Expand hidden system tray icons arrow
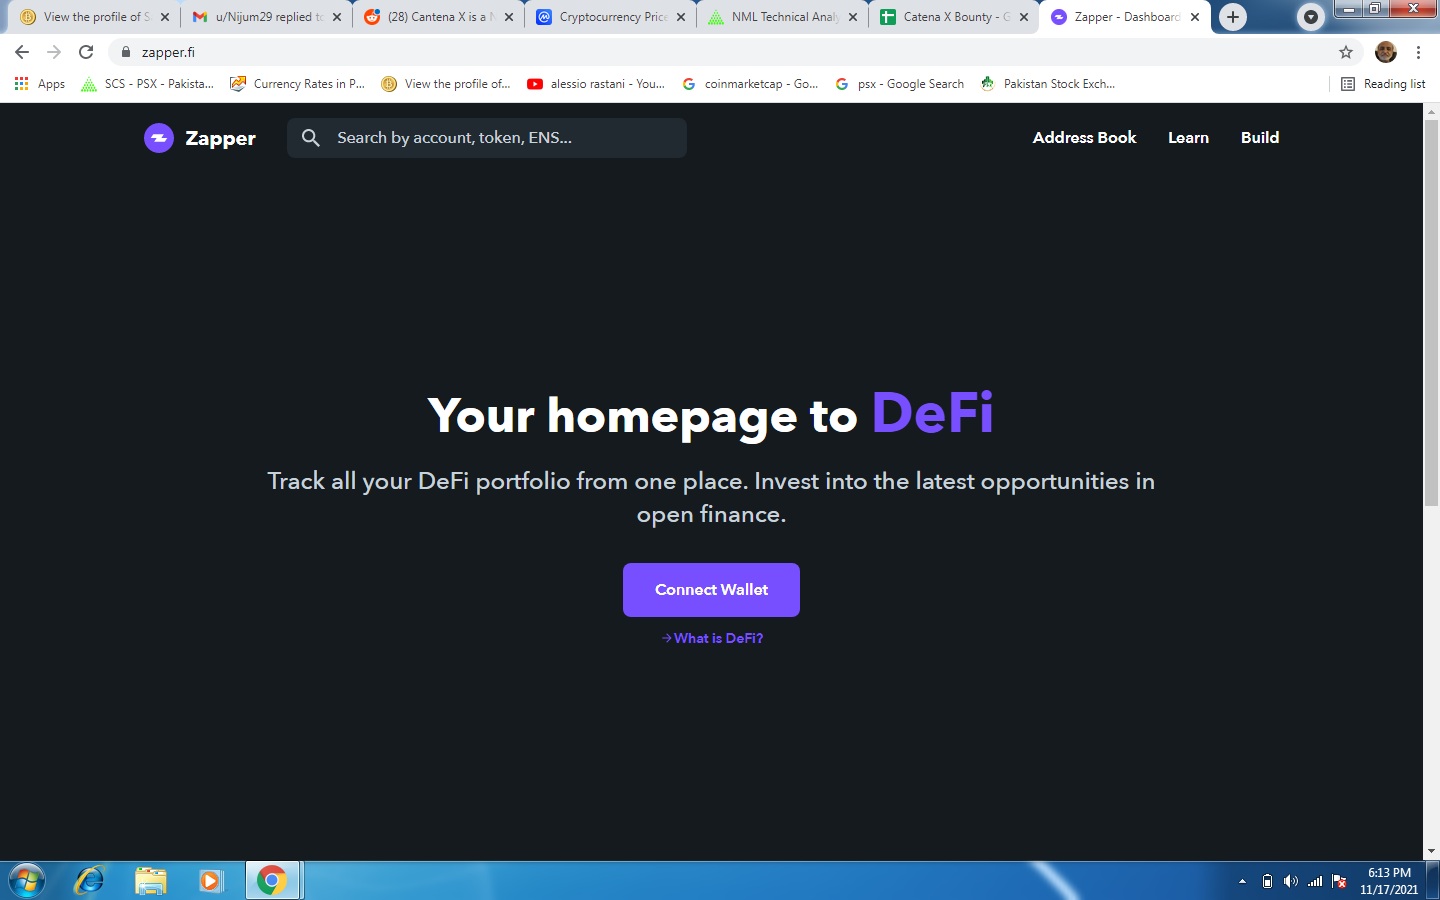The image size is (1440, 900). click(x=1242, y=881)
